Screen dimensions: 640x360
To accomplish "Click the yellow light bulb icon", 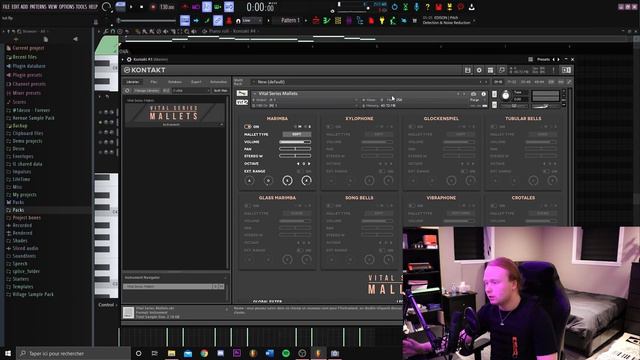I will click(382, 20).
